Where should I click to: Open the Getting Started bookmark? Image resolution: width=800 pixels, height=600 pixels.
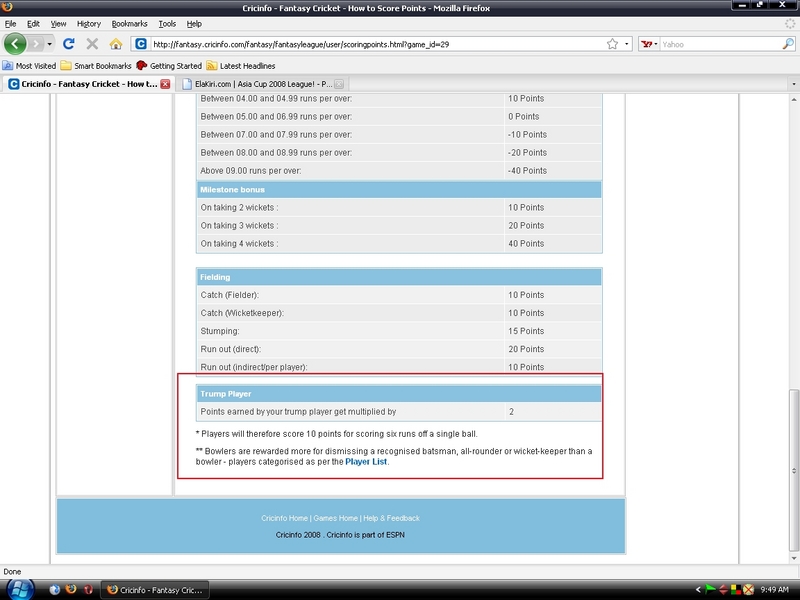click(169, 66)
